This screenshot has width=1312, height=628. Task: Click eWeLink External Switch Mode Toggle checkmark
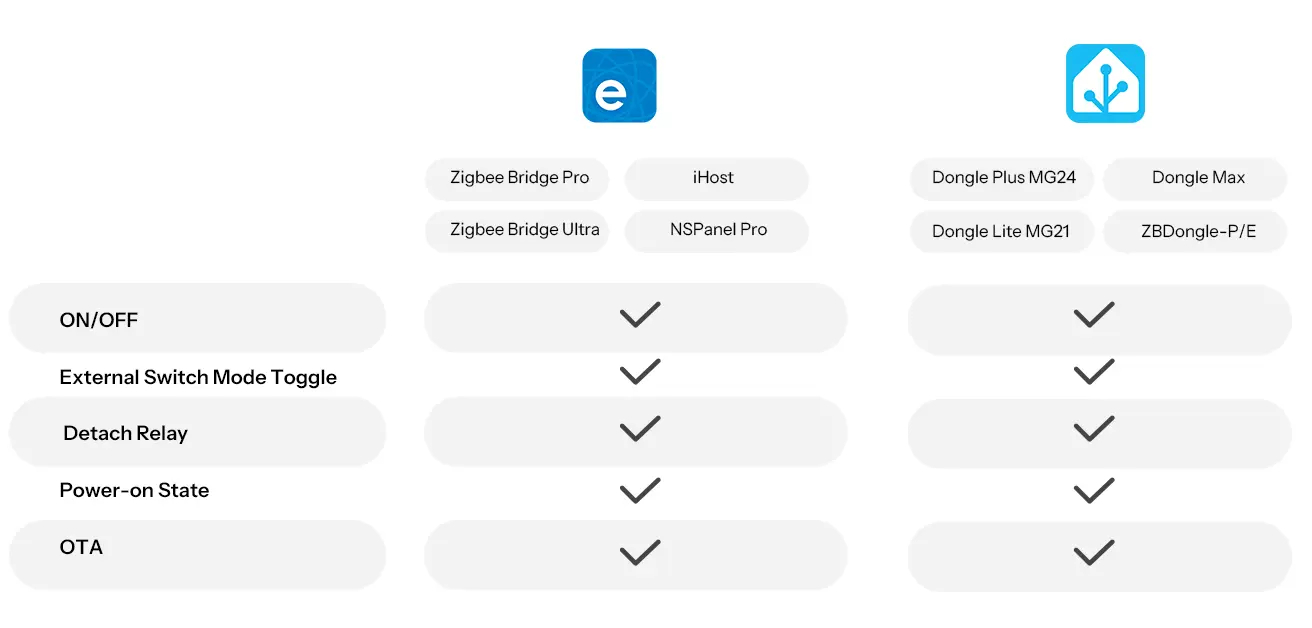tap(640, 373)
